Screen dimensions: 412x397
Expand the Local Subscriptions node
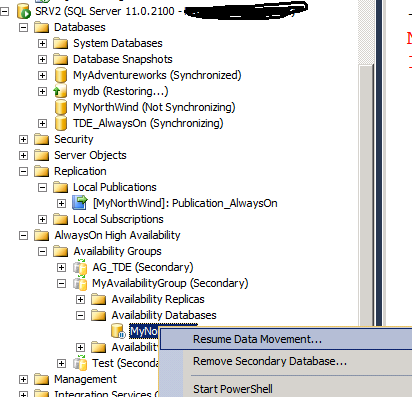pos(42,219)
